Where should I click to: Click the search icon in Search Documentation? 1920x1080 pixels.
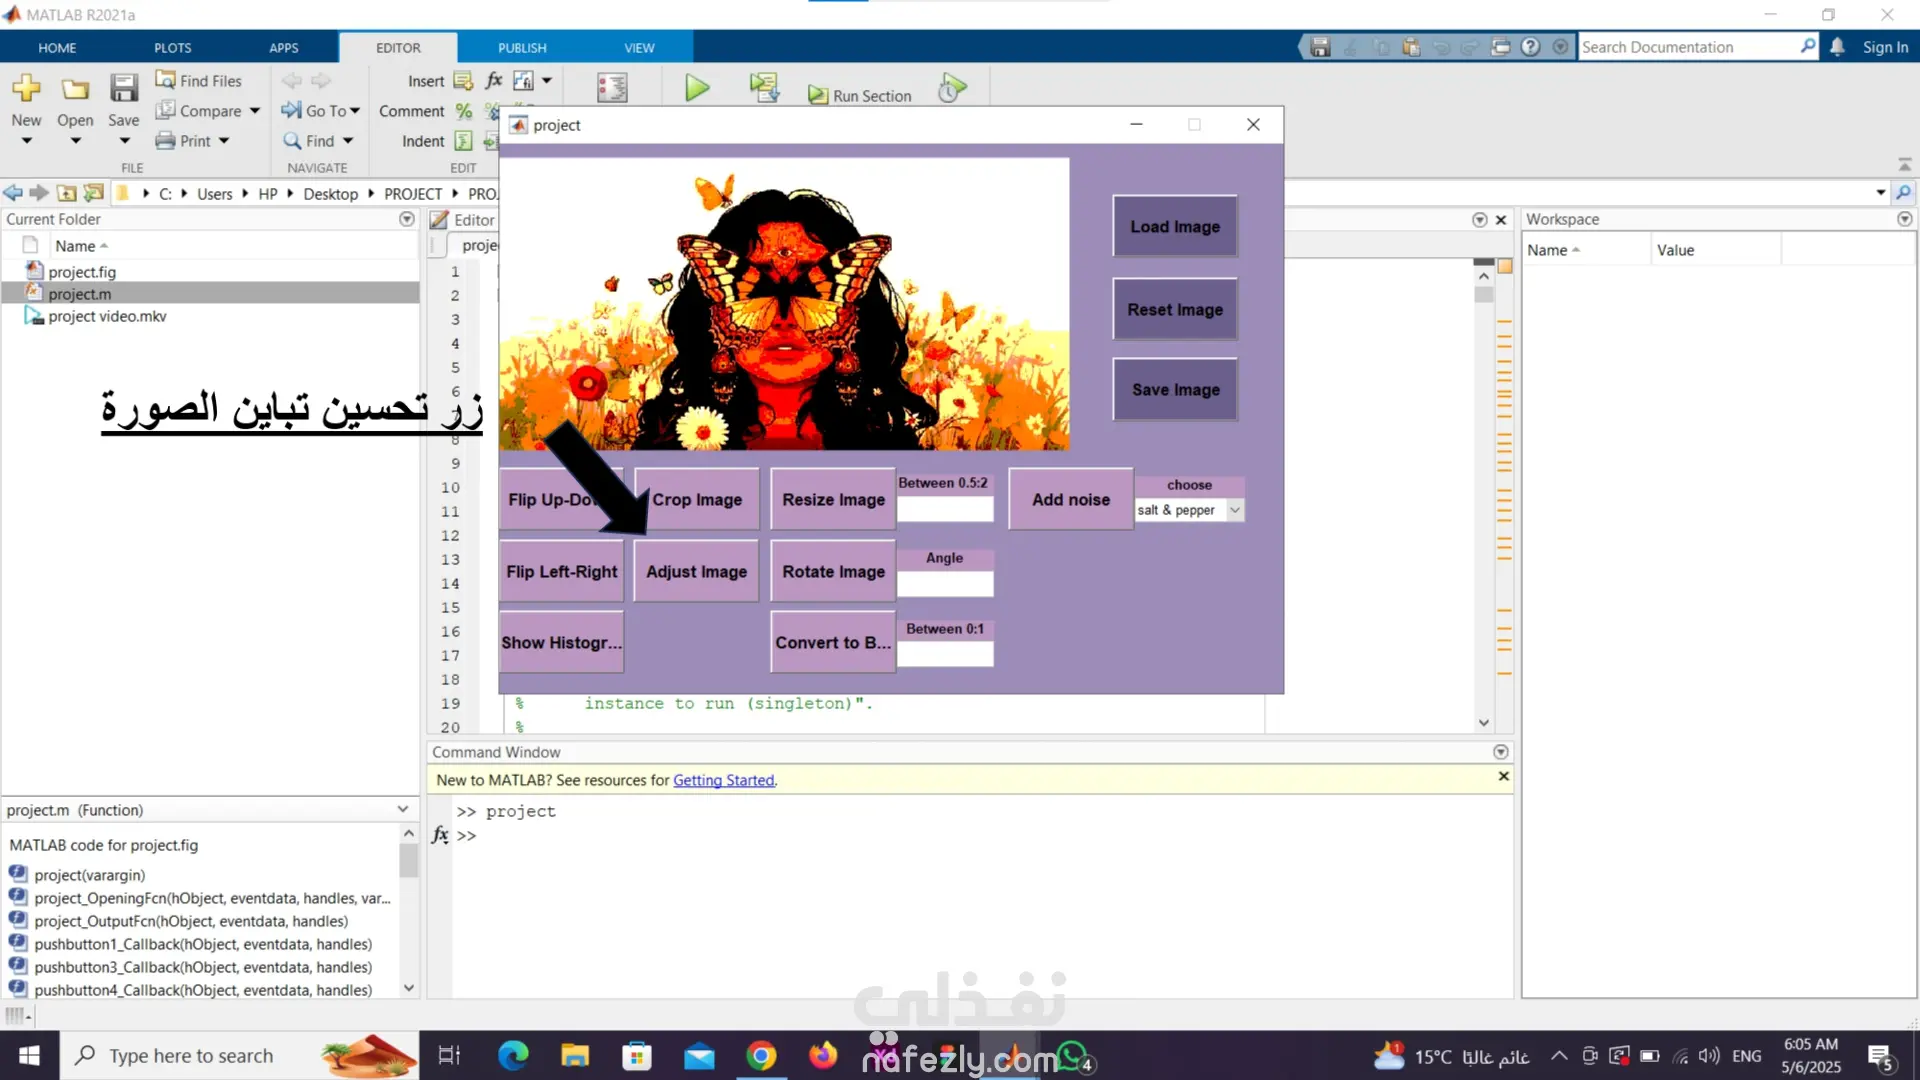tap(1807, 46)
